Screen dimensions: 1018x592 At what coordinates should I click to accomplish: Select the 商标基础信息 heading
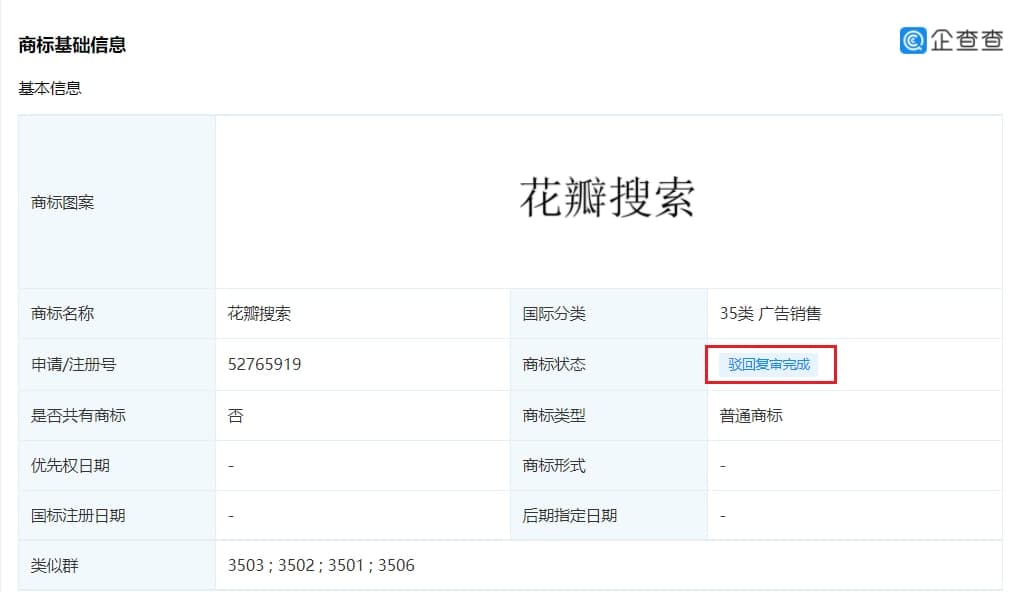click(72, 45)
